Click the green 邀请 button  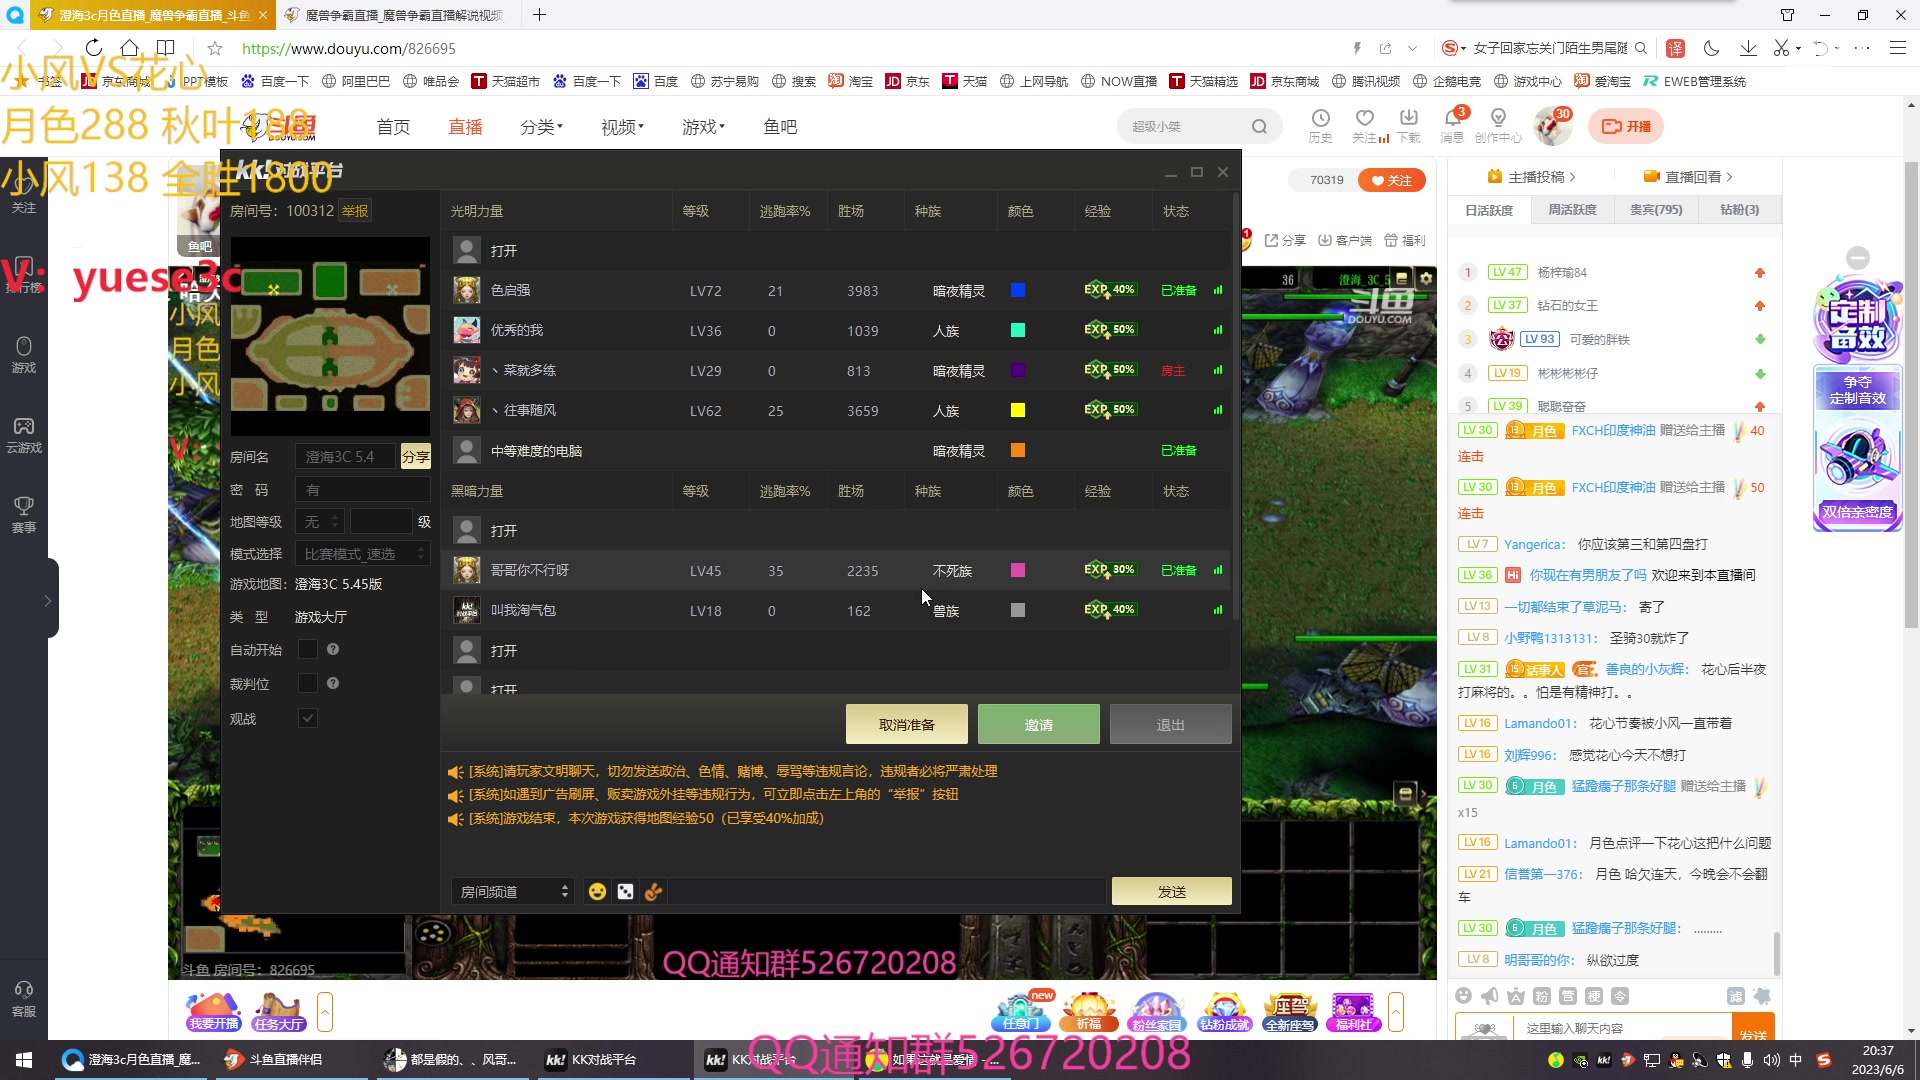1038,724
